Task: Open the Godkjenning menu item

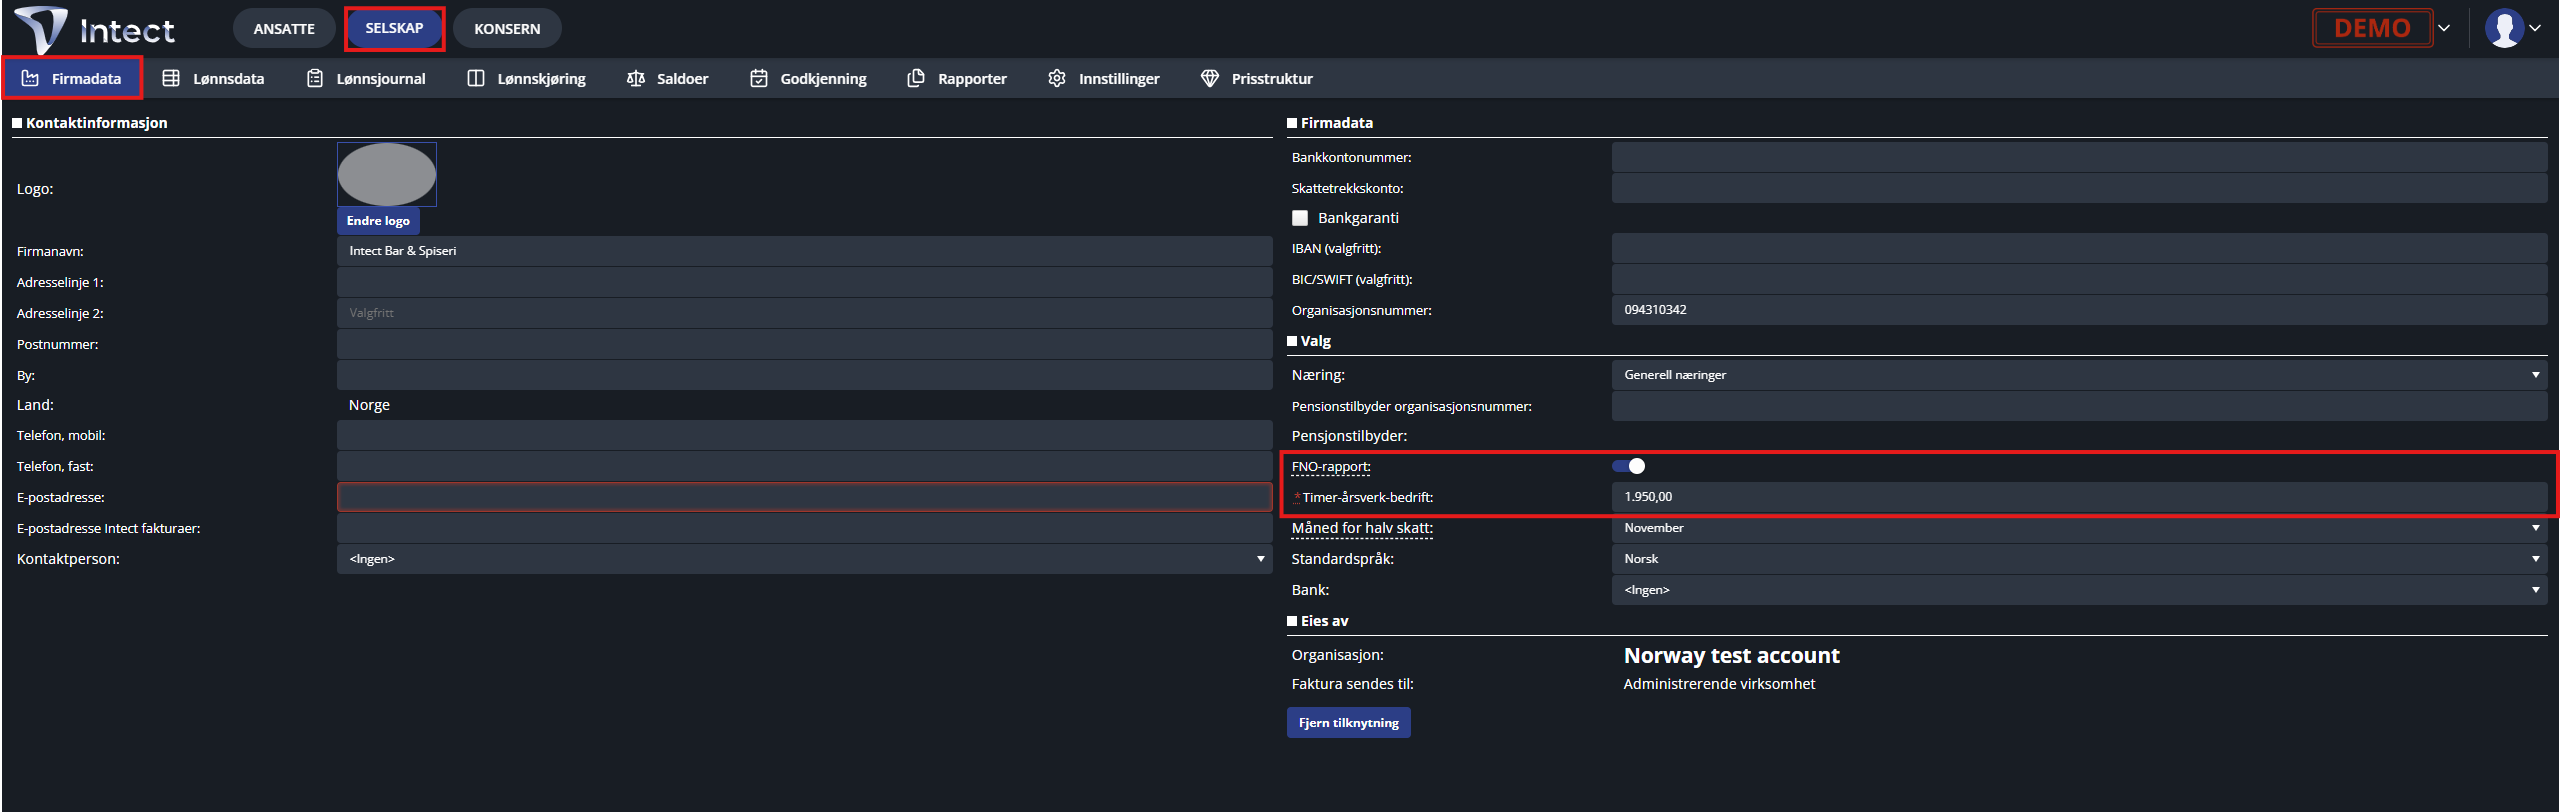Action: pos(808,78)
